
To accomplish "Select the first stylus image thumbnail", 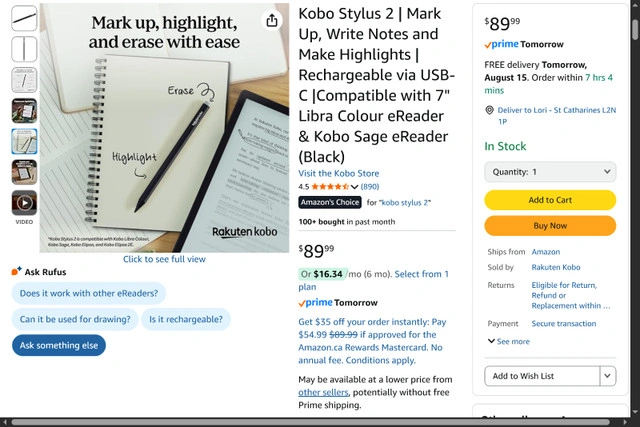I will tap(24, 18).
